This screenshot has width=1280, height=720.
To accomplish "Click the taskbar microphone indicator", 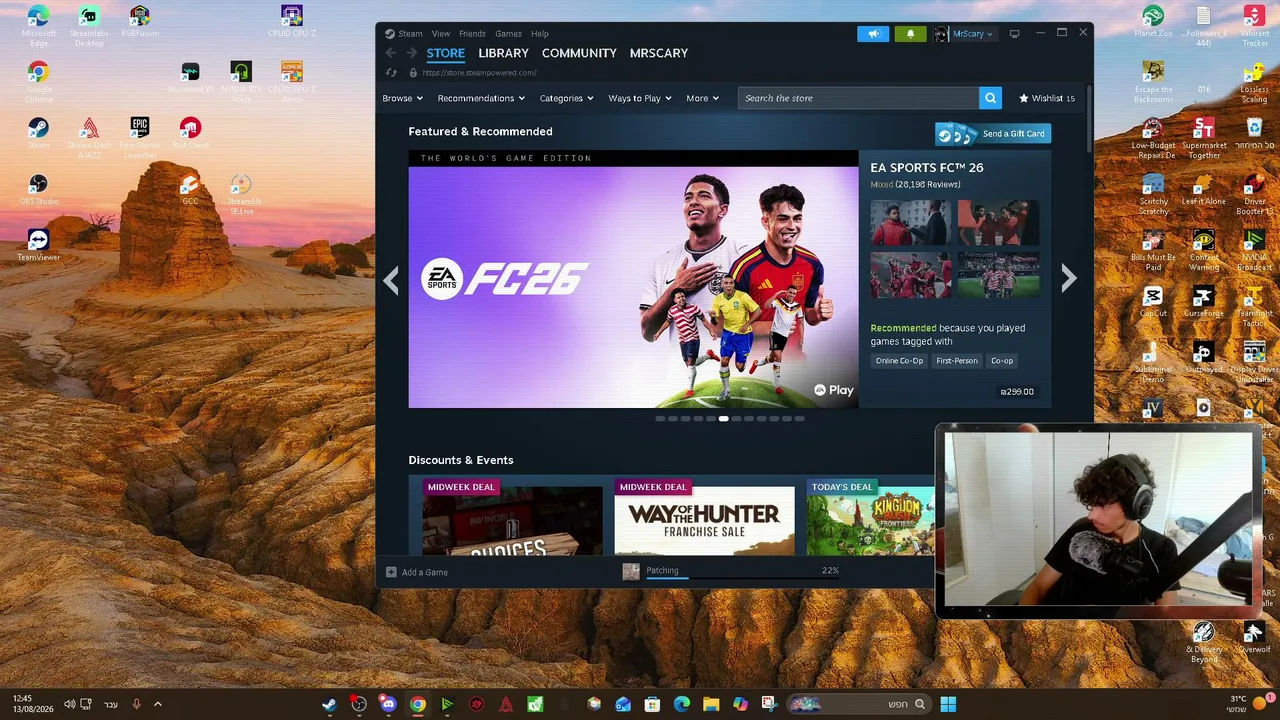I will pyautogui.click(x=136, y=704).
